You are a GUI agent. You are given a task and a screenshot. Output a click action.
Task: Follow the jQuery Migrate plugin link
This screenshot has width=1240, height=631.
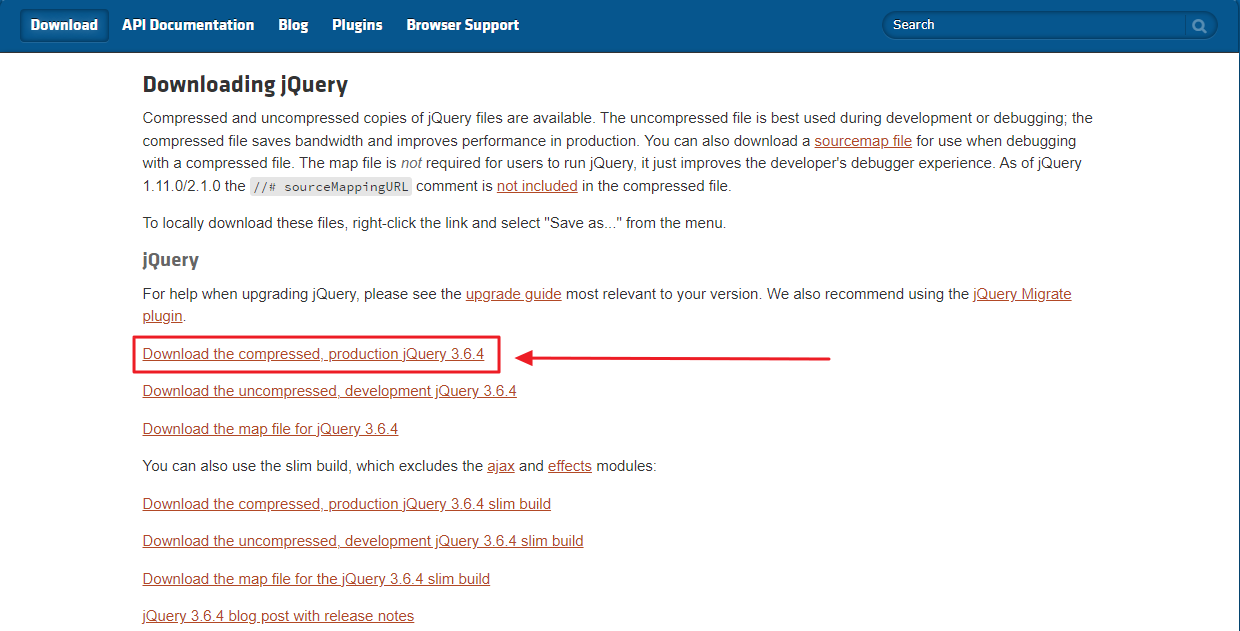tap(1022, 294)
